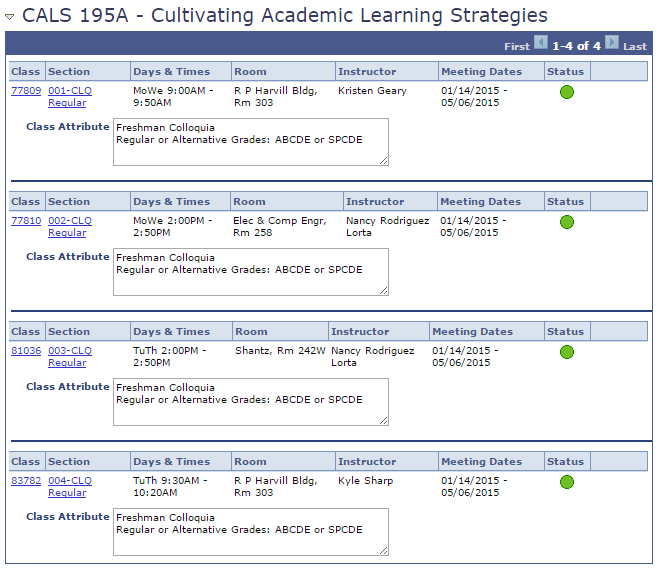Screen dimensions: 672x581
Task: Go to First page of results
Action: 516,46
